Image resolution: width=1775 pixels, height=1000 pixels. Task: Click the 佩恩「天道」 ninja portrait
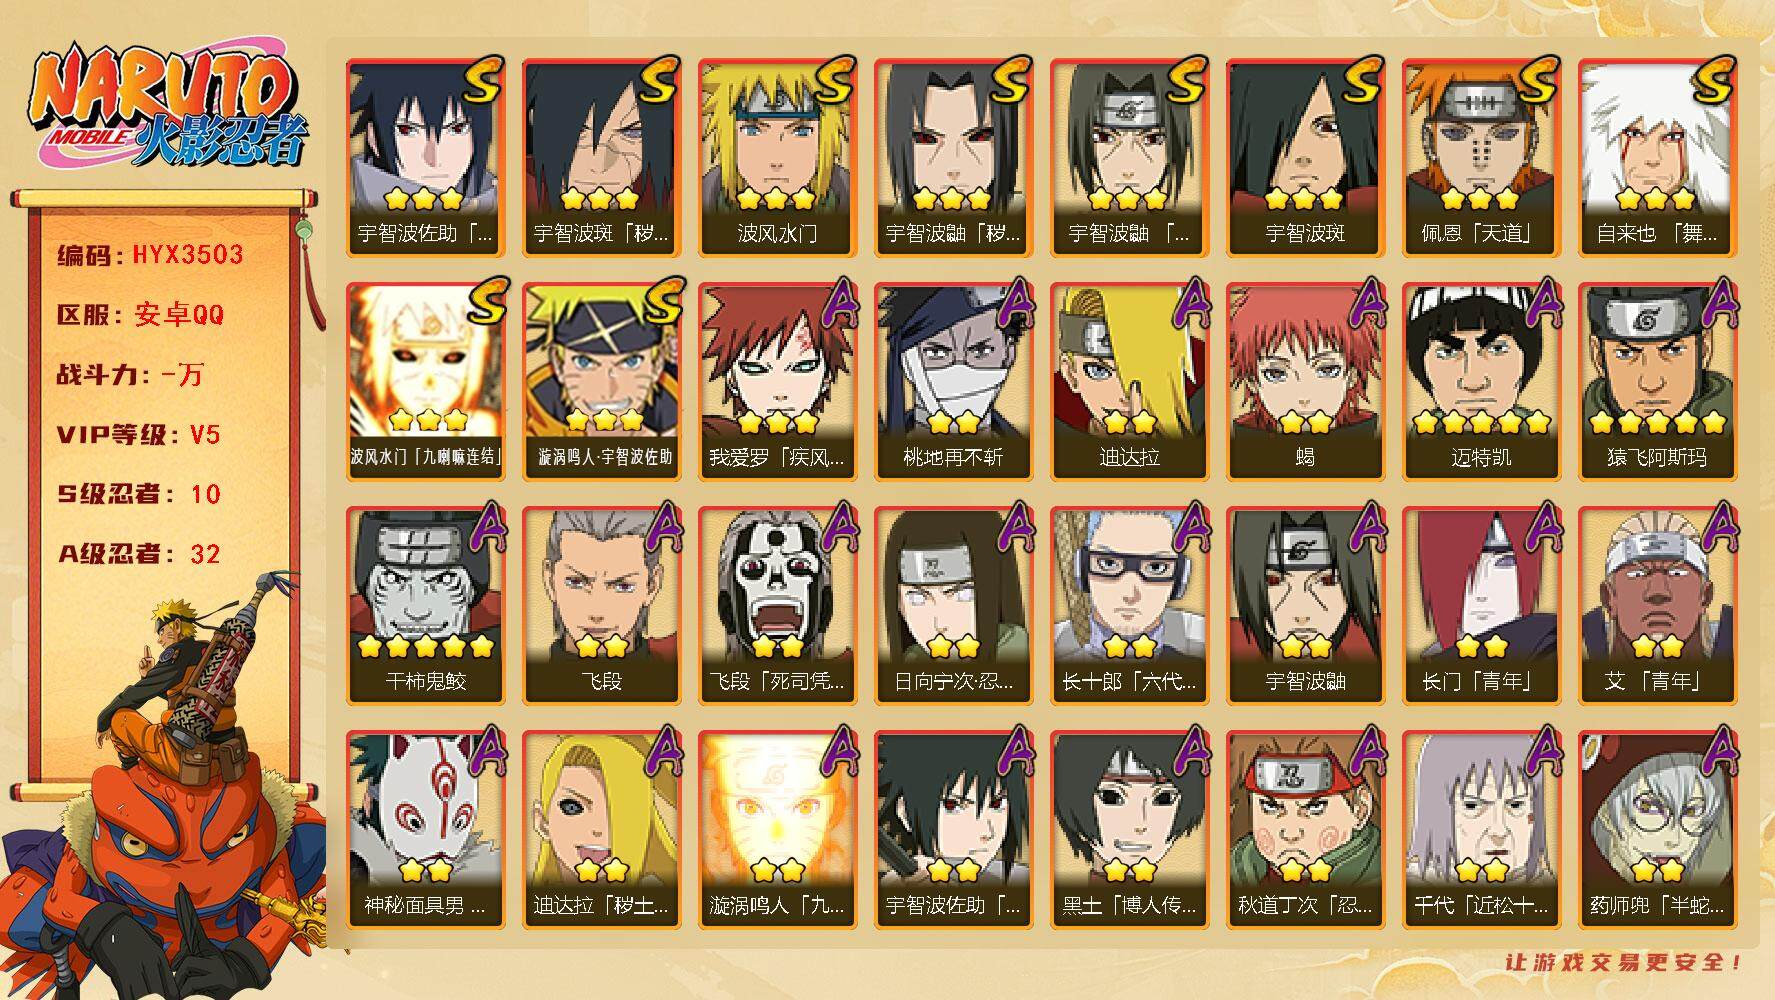click(1481, 157)
